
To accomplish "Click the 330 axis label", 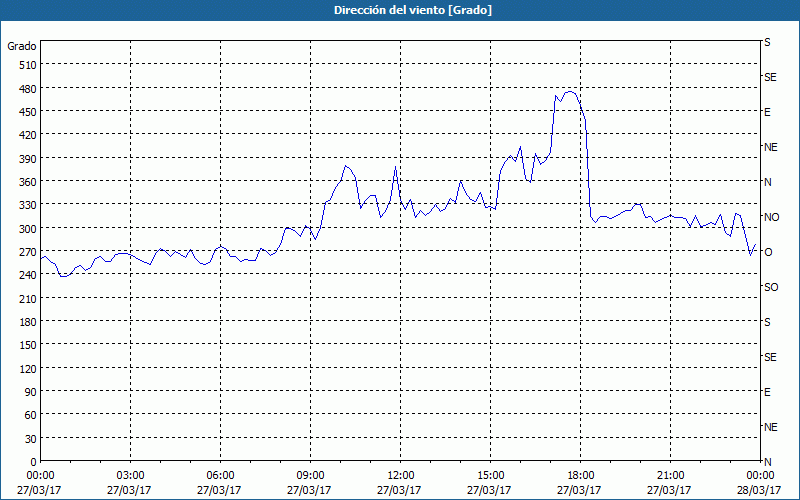I will (29, 205).
